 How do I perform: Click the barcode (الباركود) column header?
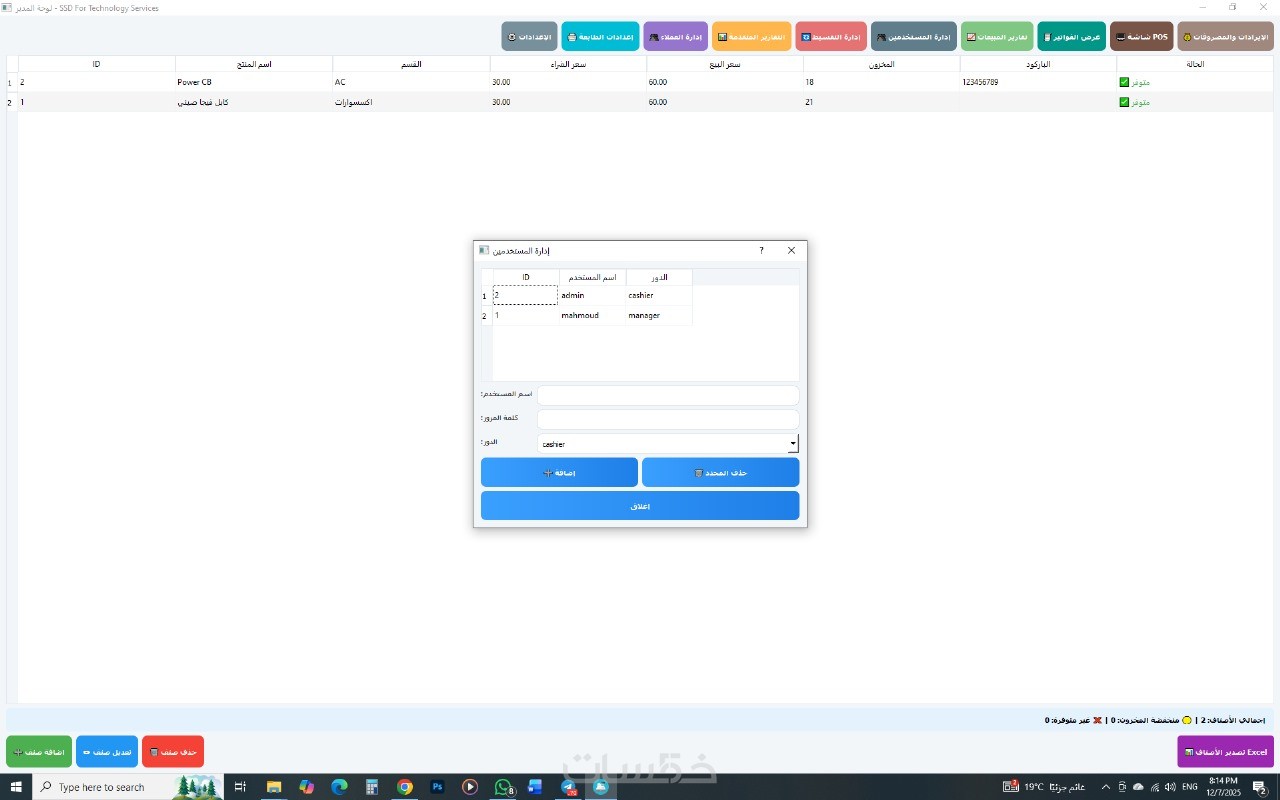(x=1038, y=64)
